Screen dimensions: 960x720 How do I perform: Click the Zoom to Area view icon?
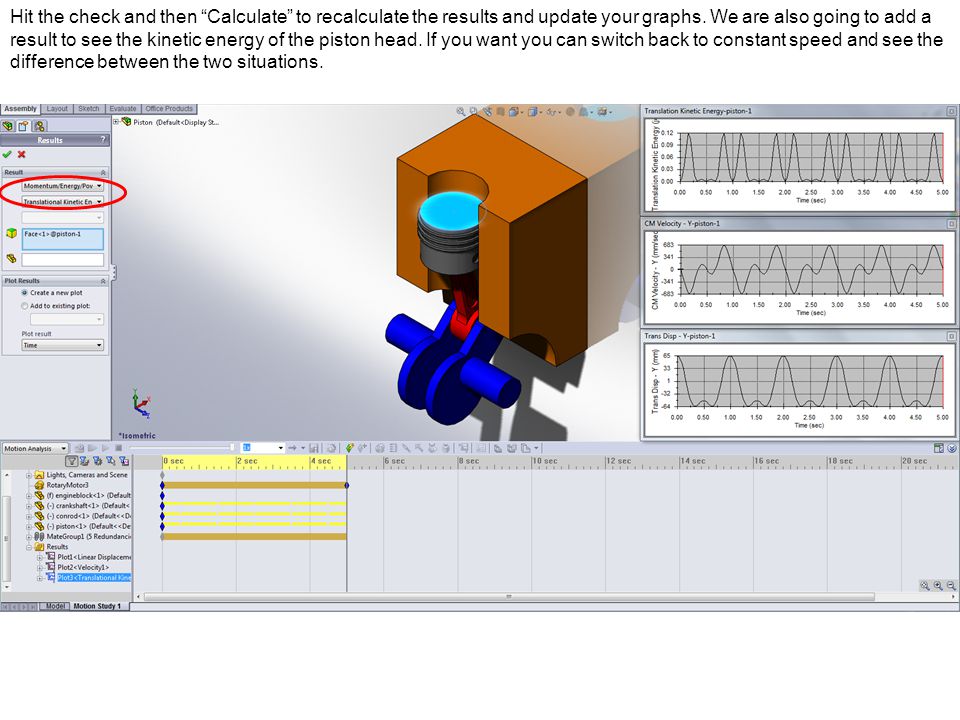(x=473, y=111)
